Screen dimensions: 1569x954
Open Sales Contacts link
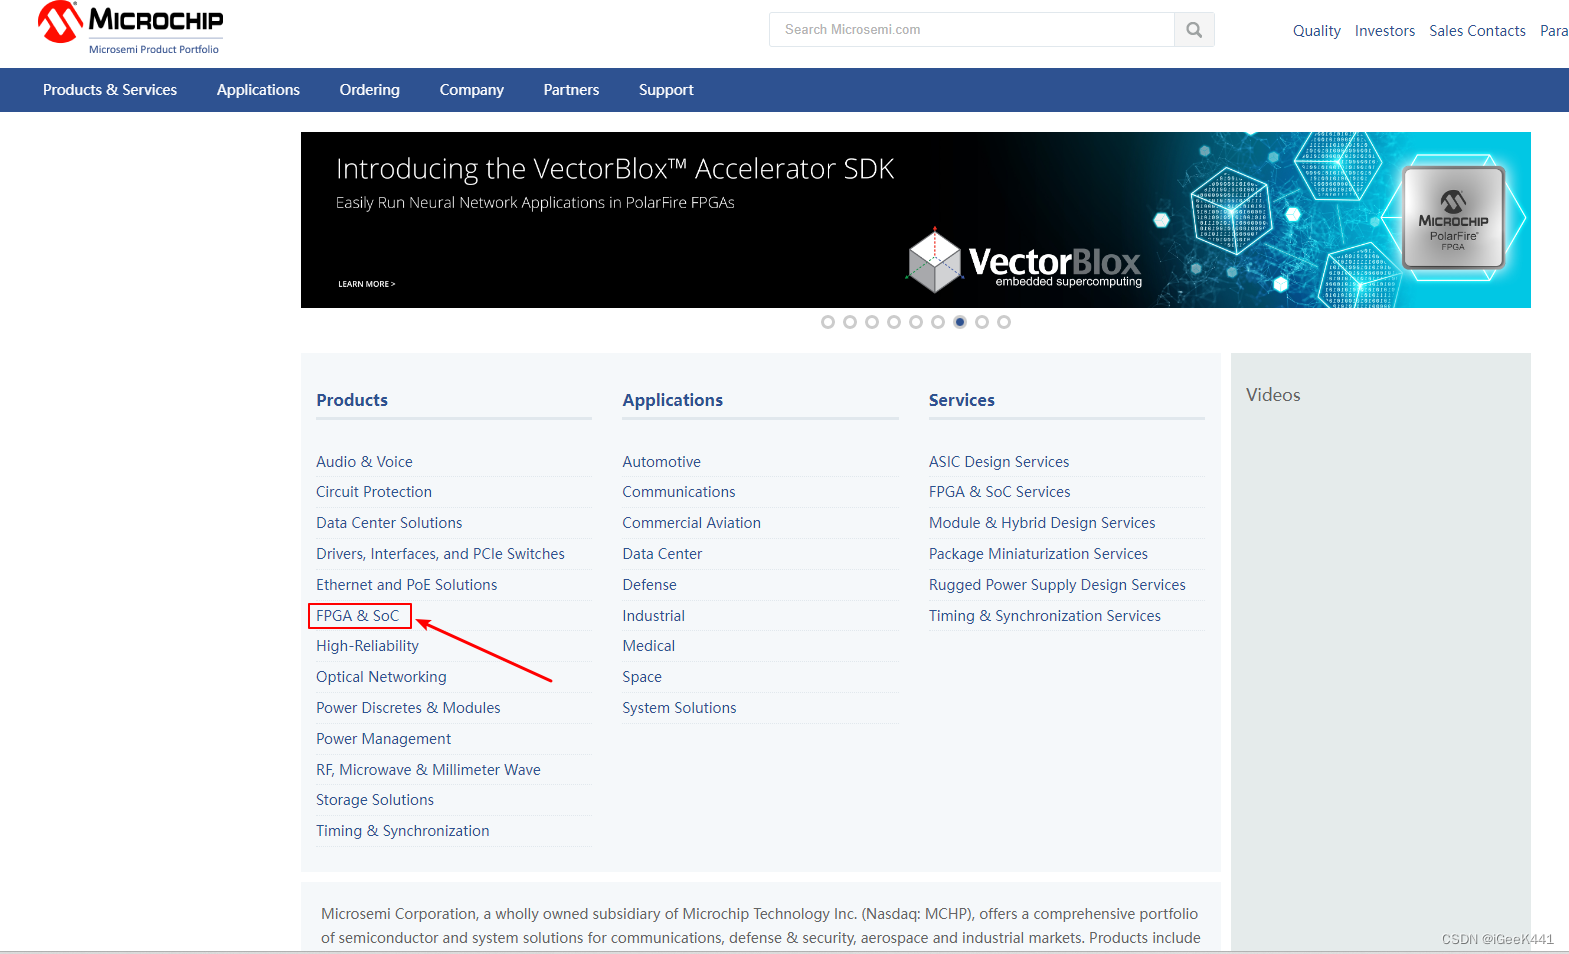tap(1477, 31)
